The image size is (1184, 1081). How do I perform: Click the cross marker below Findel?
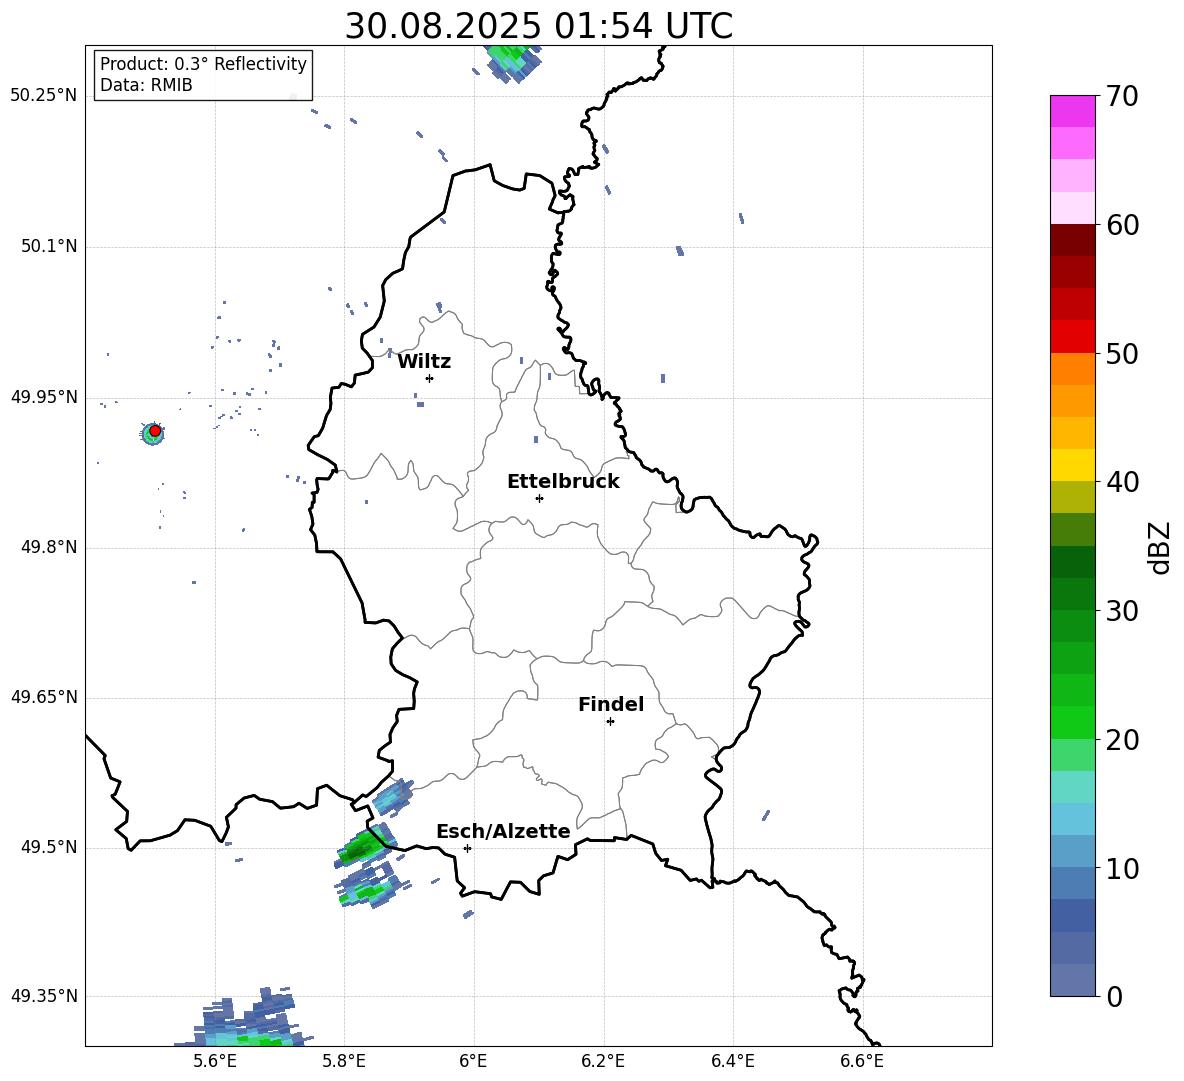[x=610, y=722]
